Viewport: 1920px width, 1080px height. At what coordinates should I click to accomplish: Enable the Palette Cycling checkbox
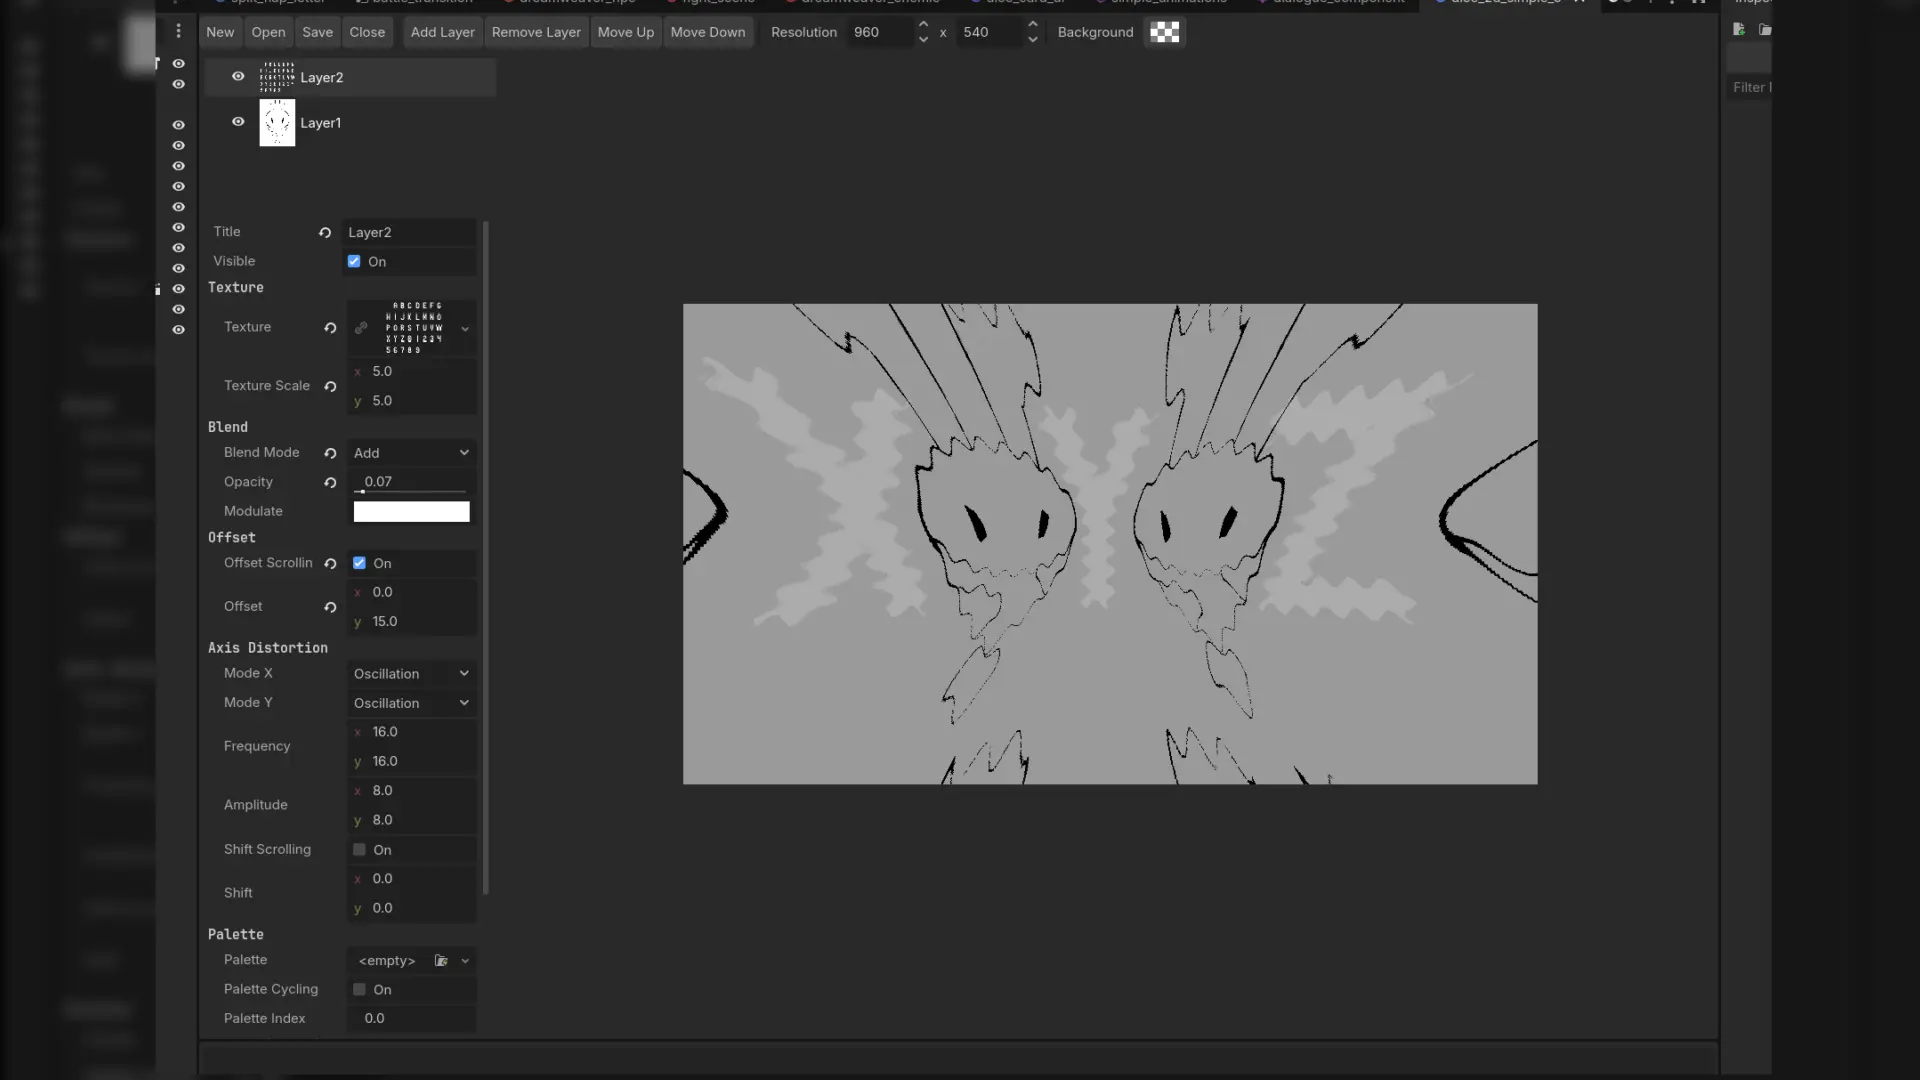[359, 990]
